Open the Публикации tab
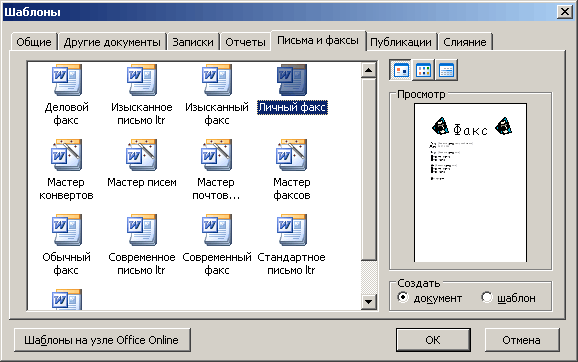 click(401, 42)
